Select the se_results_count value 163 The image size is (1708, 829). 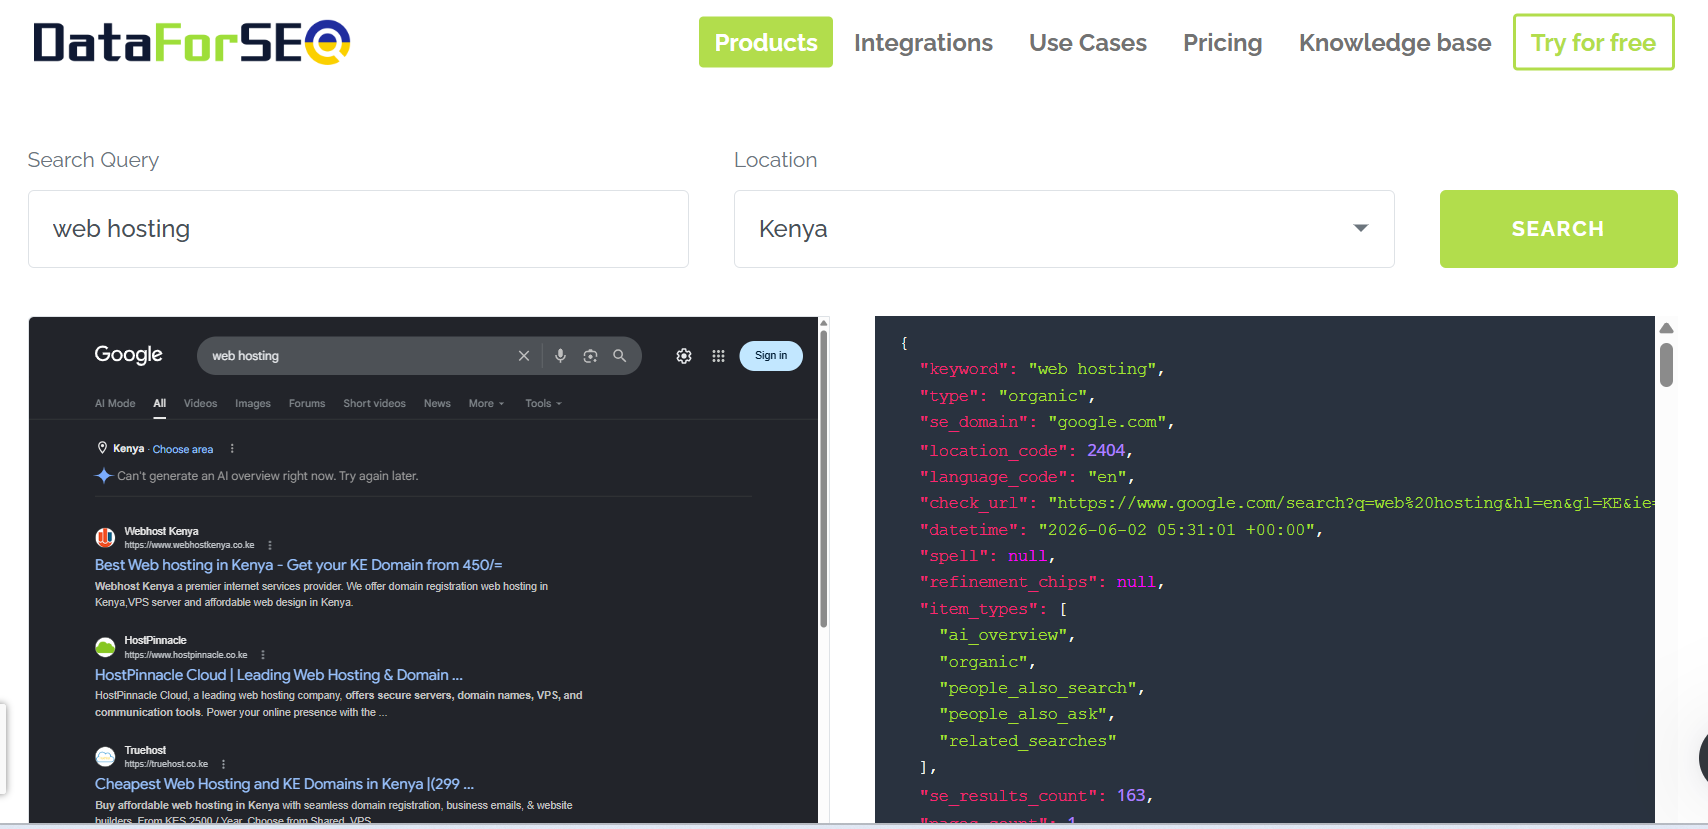1131,795
